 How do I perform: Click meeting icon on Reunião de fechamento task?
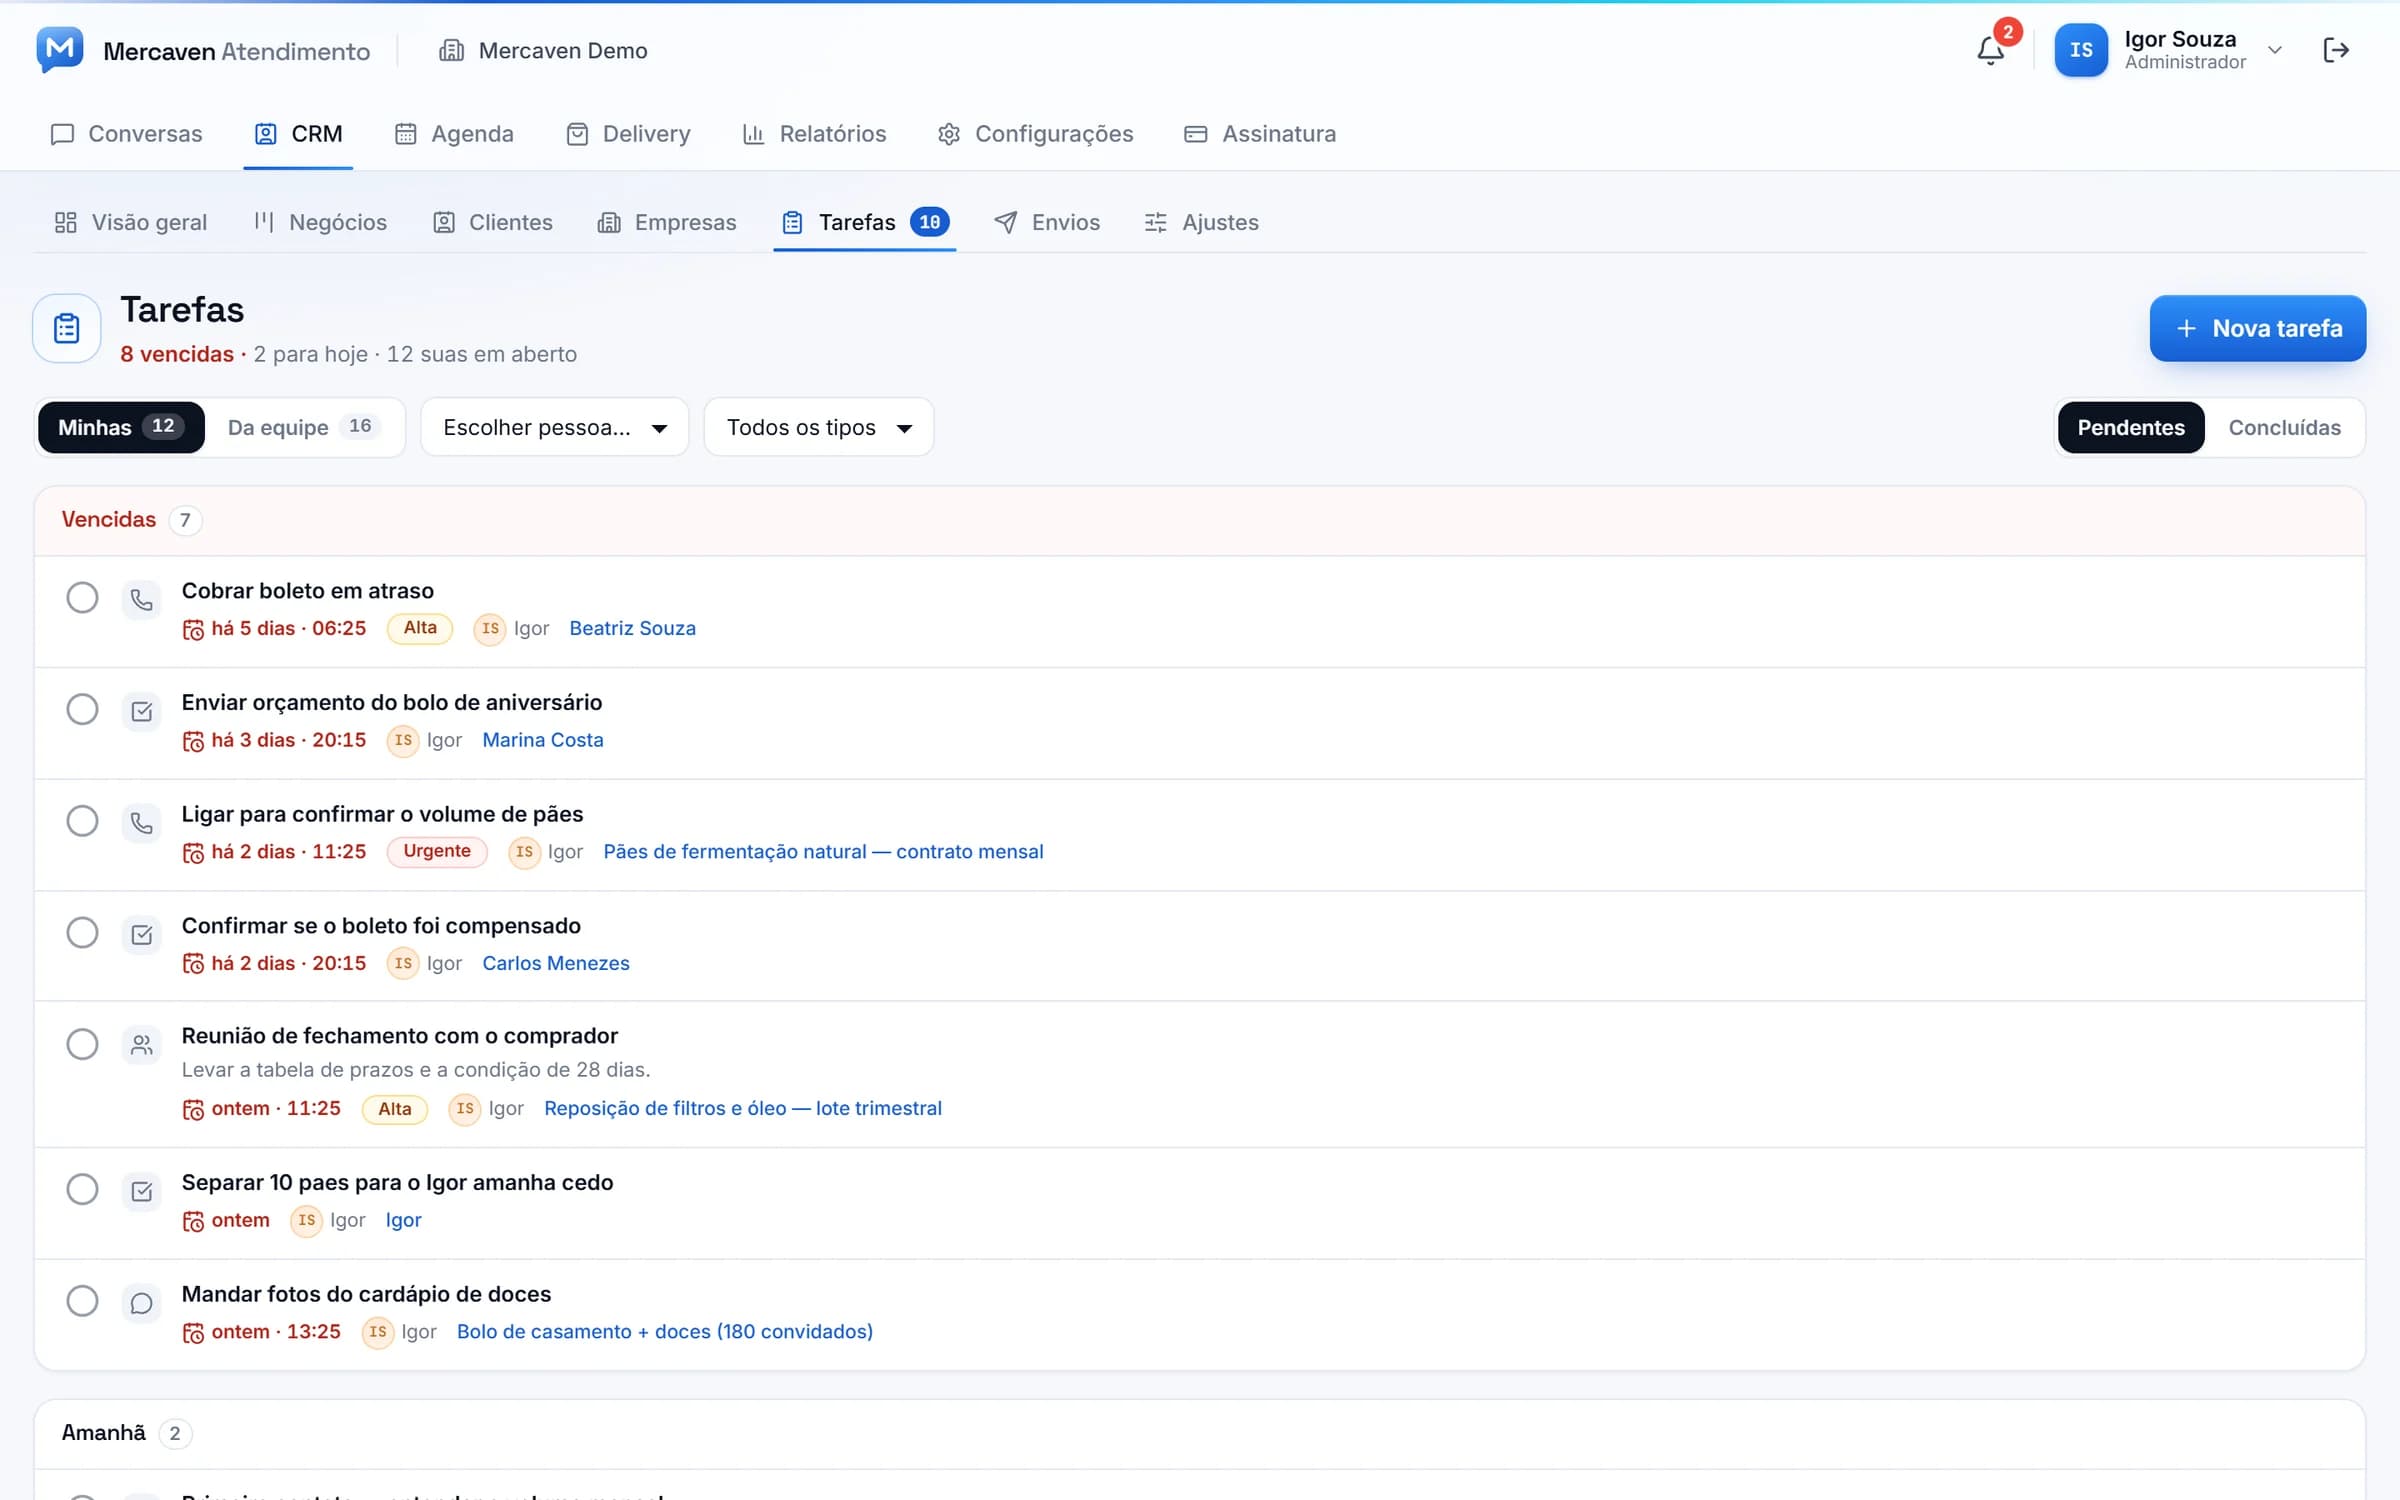[141, 1045]
